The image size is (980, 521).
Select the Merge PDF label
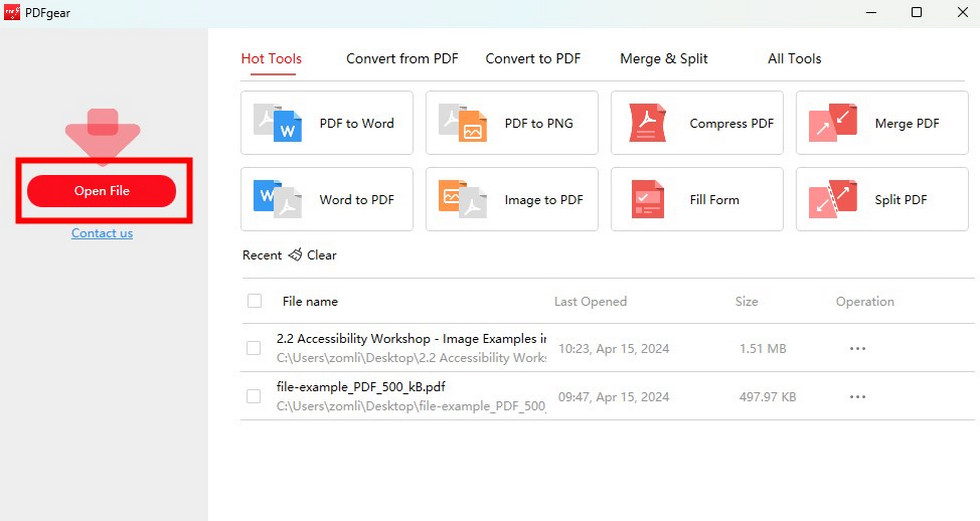click(x=907, y=124)
